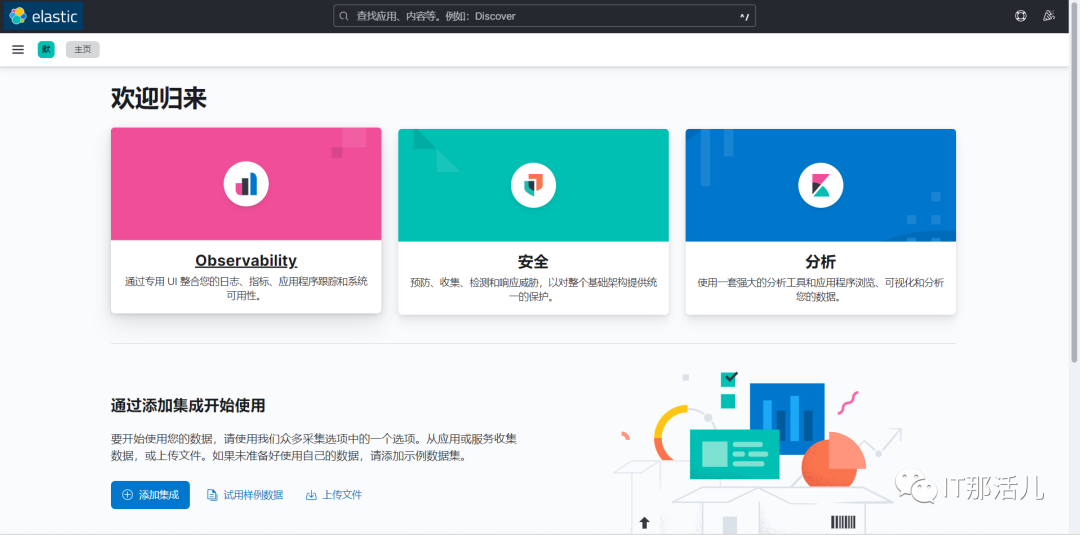Focus the global search field
This screenshot has height=535, width=1080.
pos(544,16)
